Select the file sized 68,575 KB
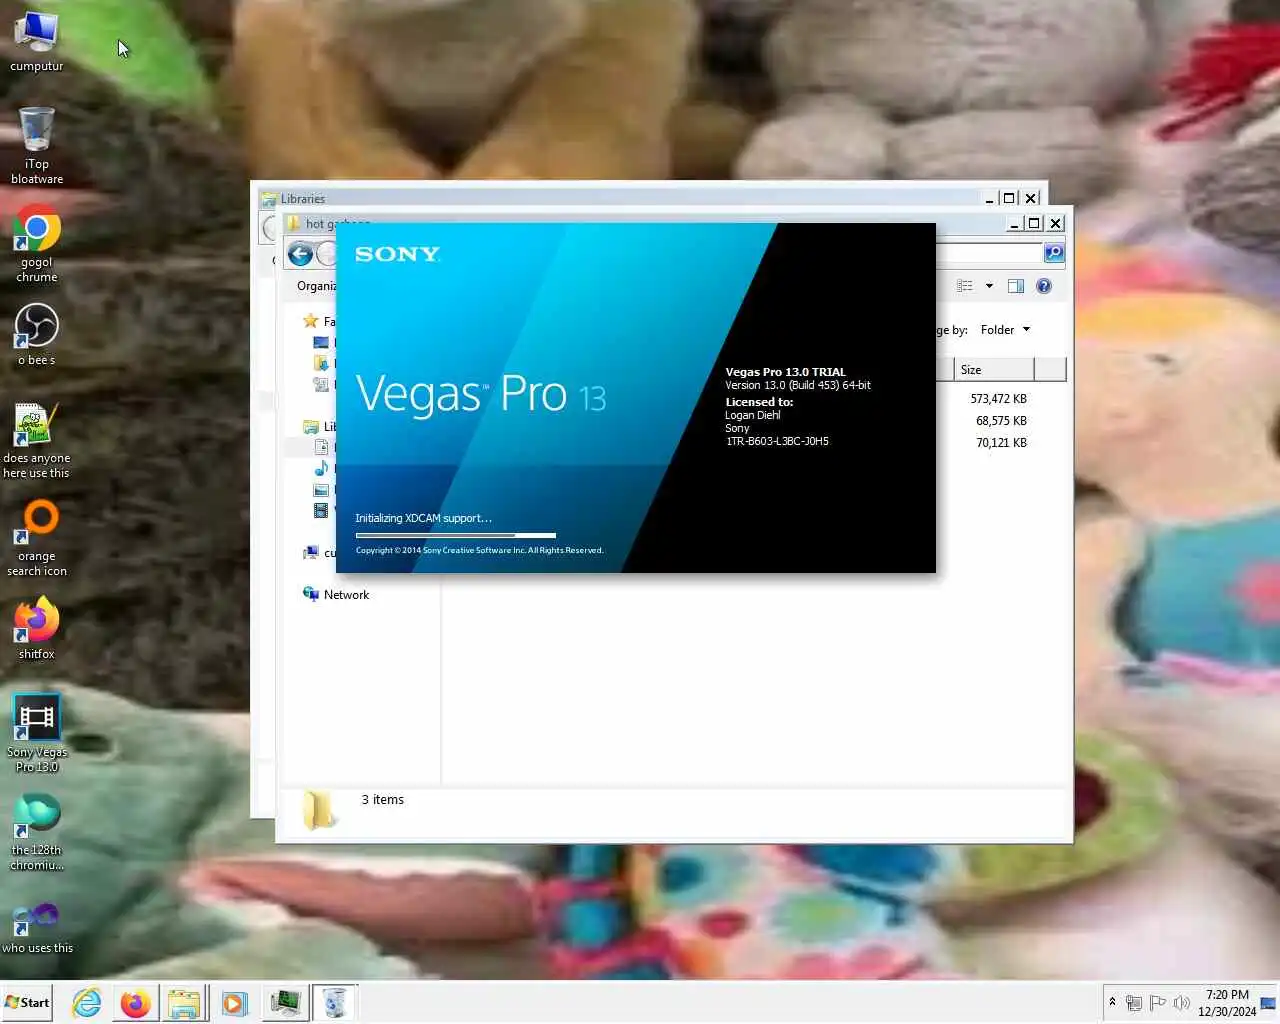Screen dimensions: 1280x1024 click(1001, 421)
